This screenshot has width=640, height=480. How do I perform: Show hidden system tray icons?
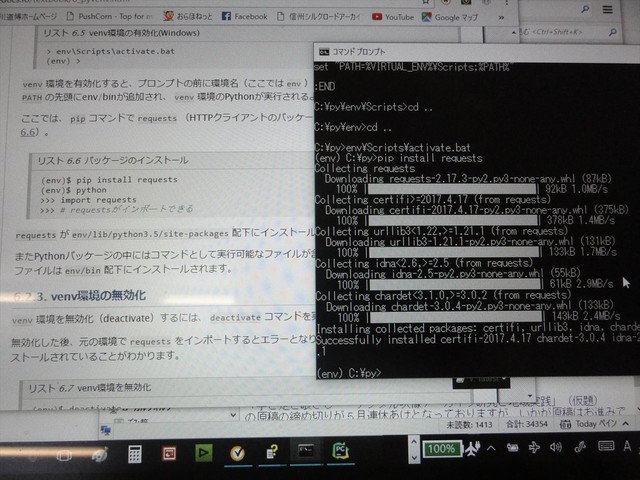tap(491, 448)
